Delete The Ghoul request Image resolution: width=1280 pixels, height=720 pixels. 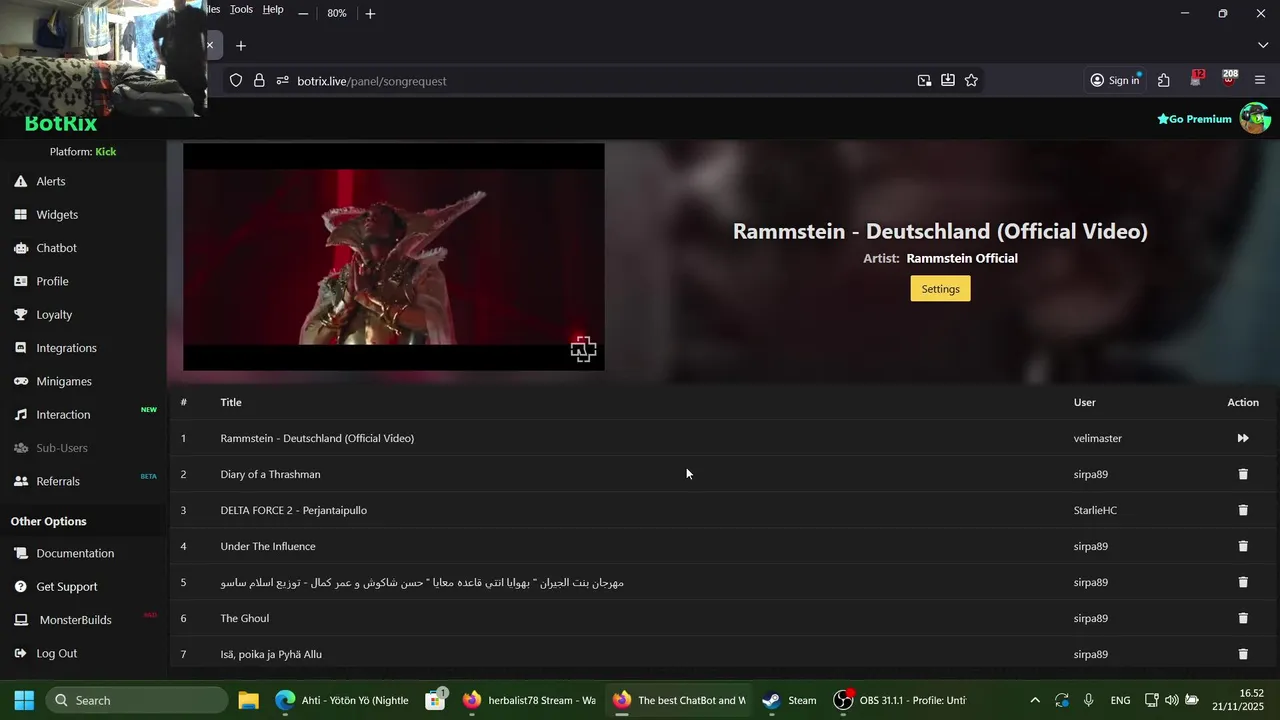pos(1243,618)
